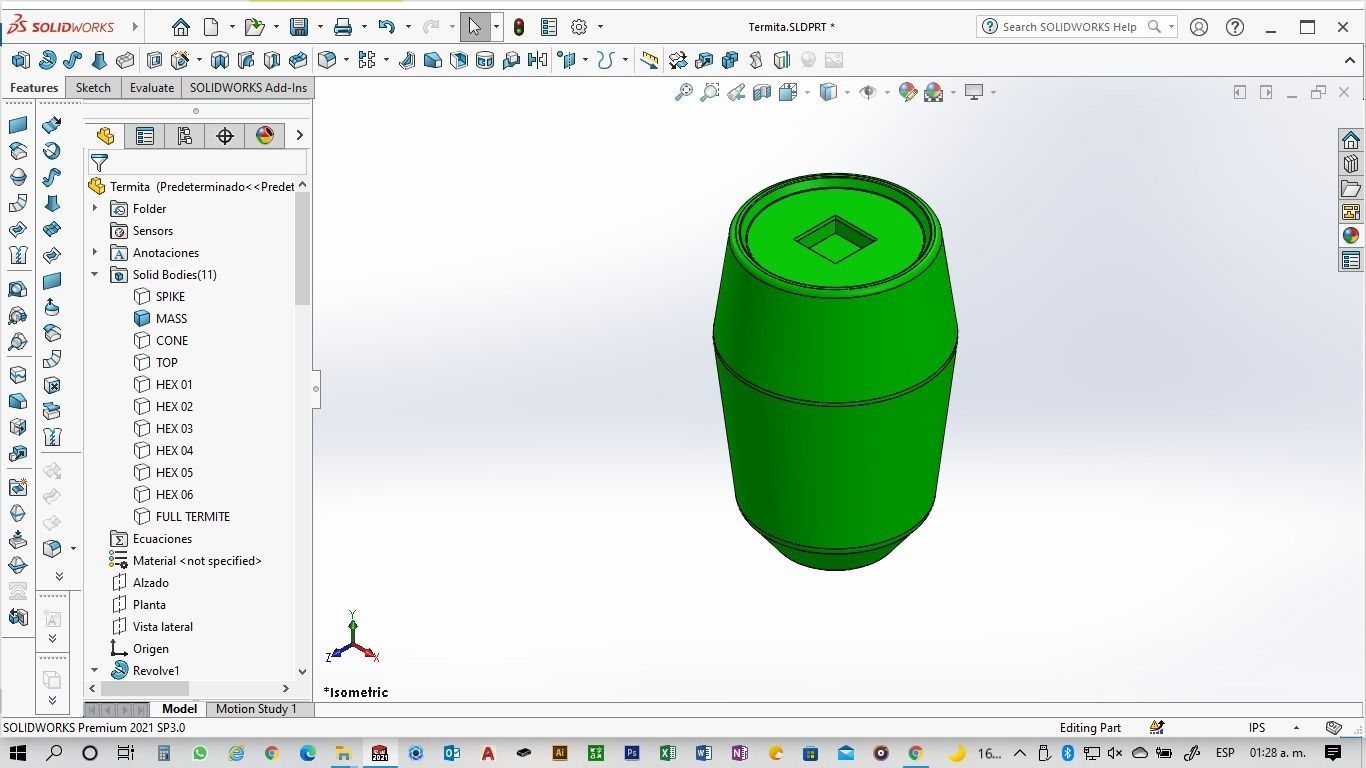The height and width of the screenshot is (768, 1366).
Task: Click the Lofted Boss/Base icon
Action: coord(98,60)
